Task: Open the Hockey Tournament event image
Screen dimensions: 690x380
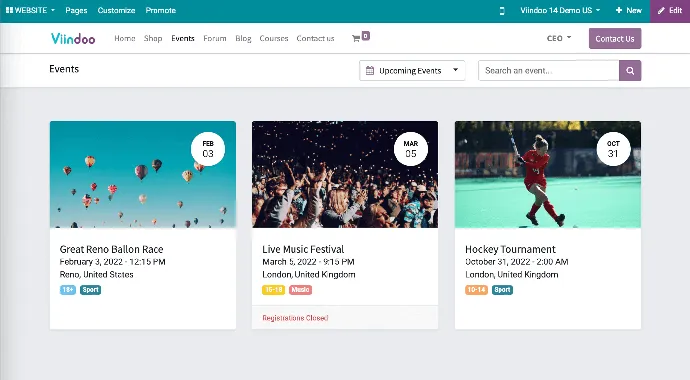Action: click(548, 174)
